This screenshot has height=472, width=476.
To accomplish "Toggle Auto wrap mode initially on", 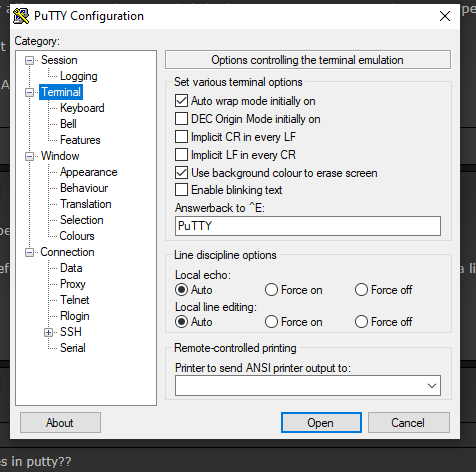I will click(181, 101).
